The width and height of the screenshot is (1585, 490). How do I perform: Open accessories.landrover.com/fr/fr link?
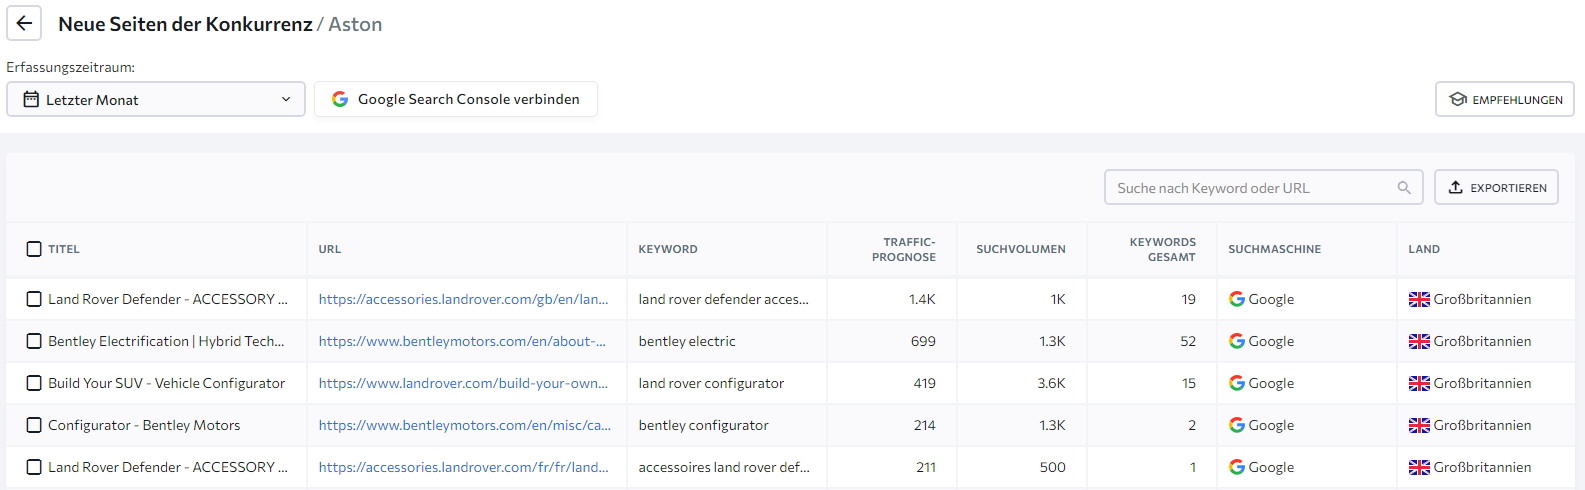point(463,467)
